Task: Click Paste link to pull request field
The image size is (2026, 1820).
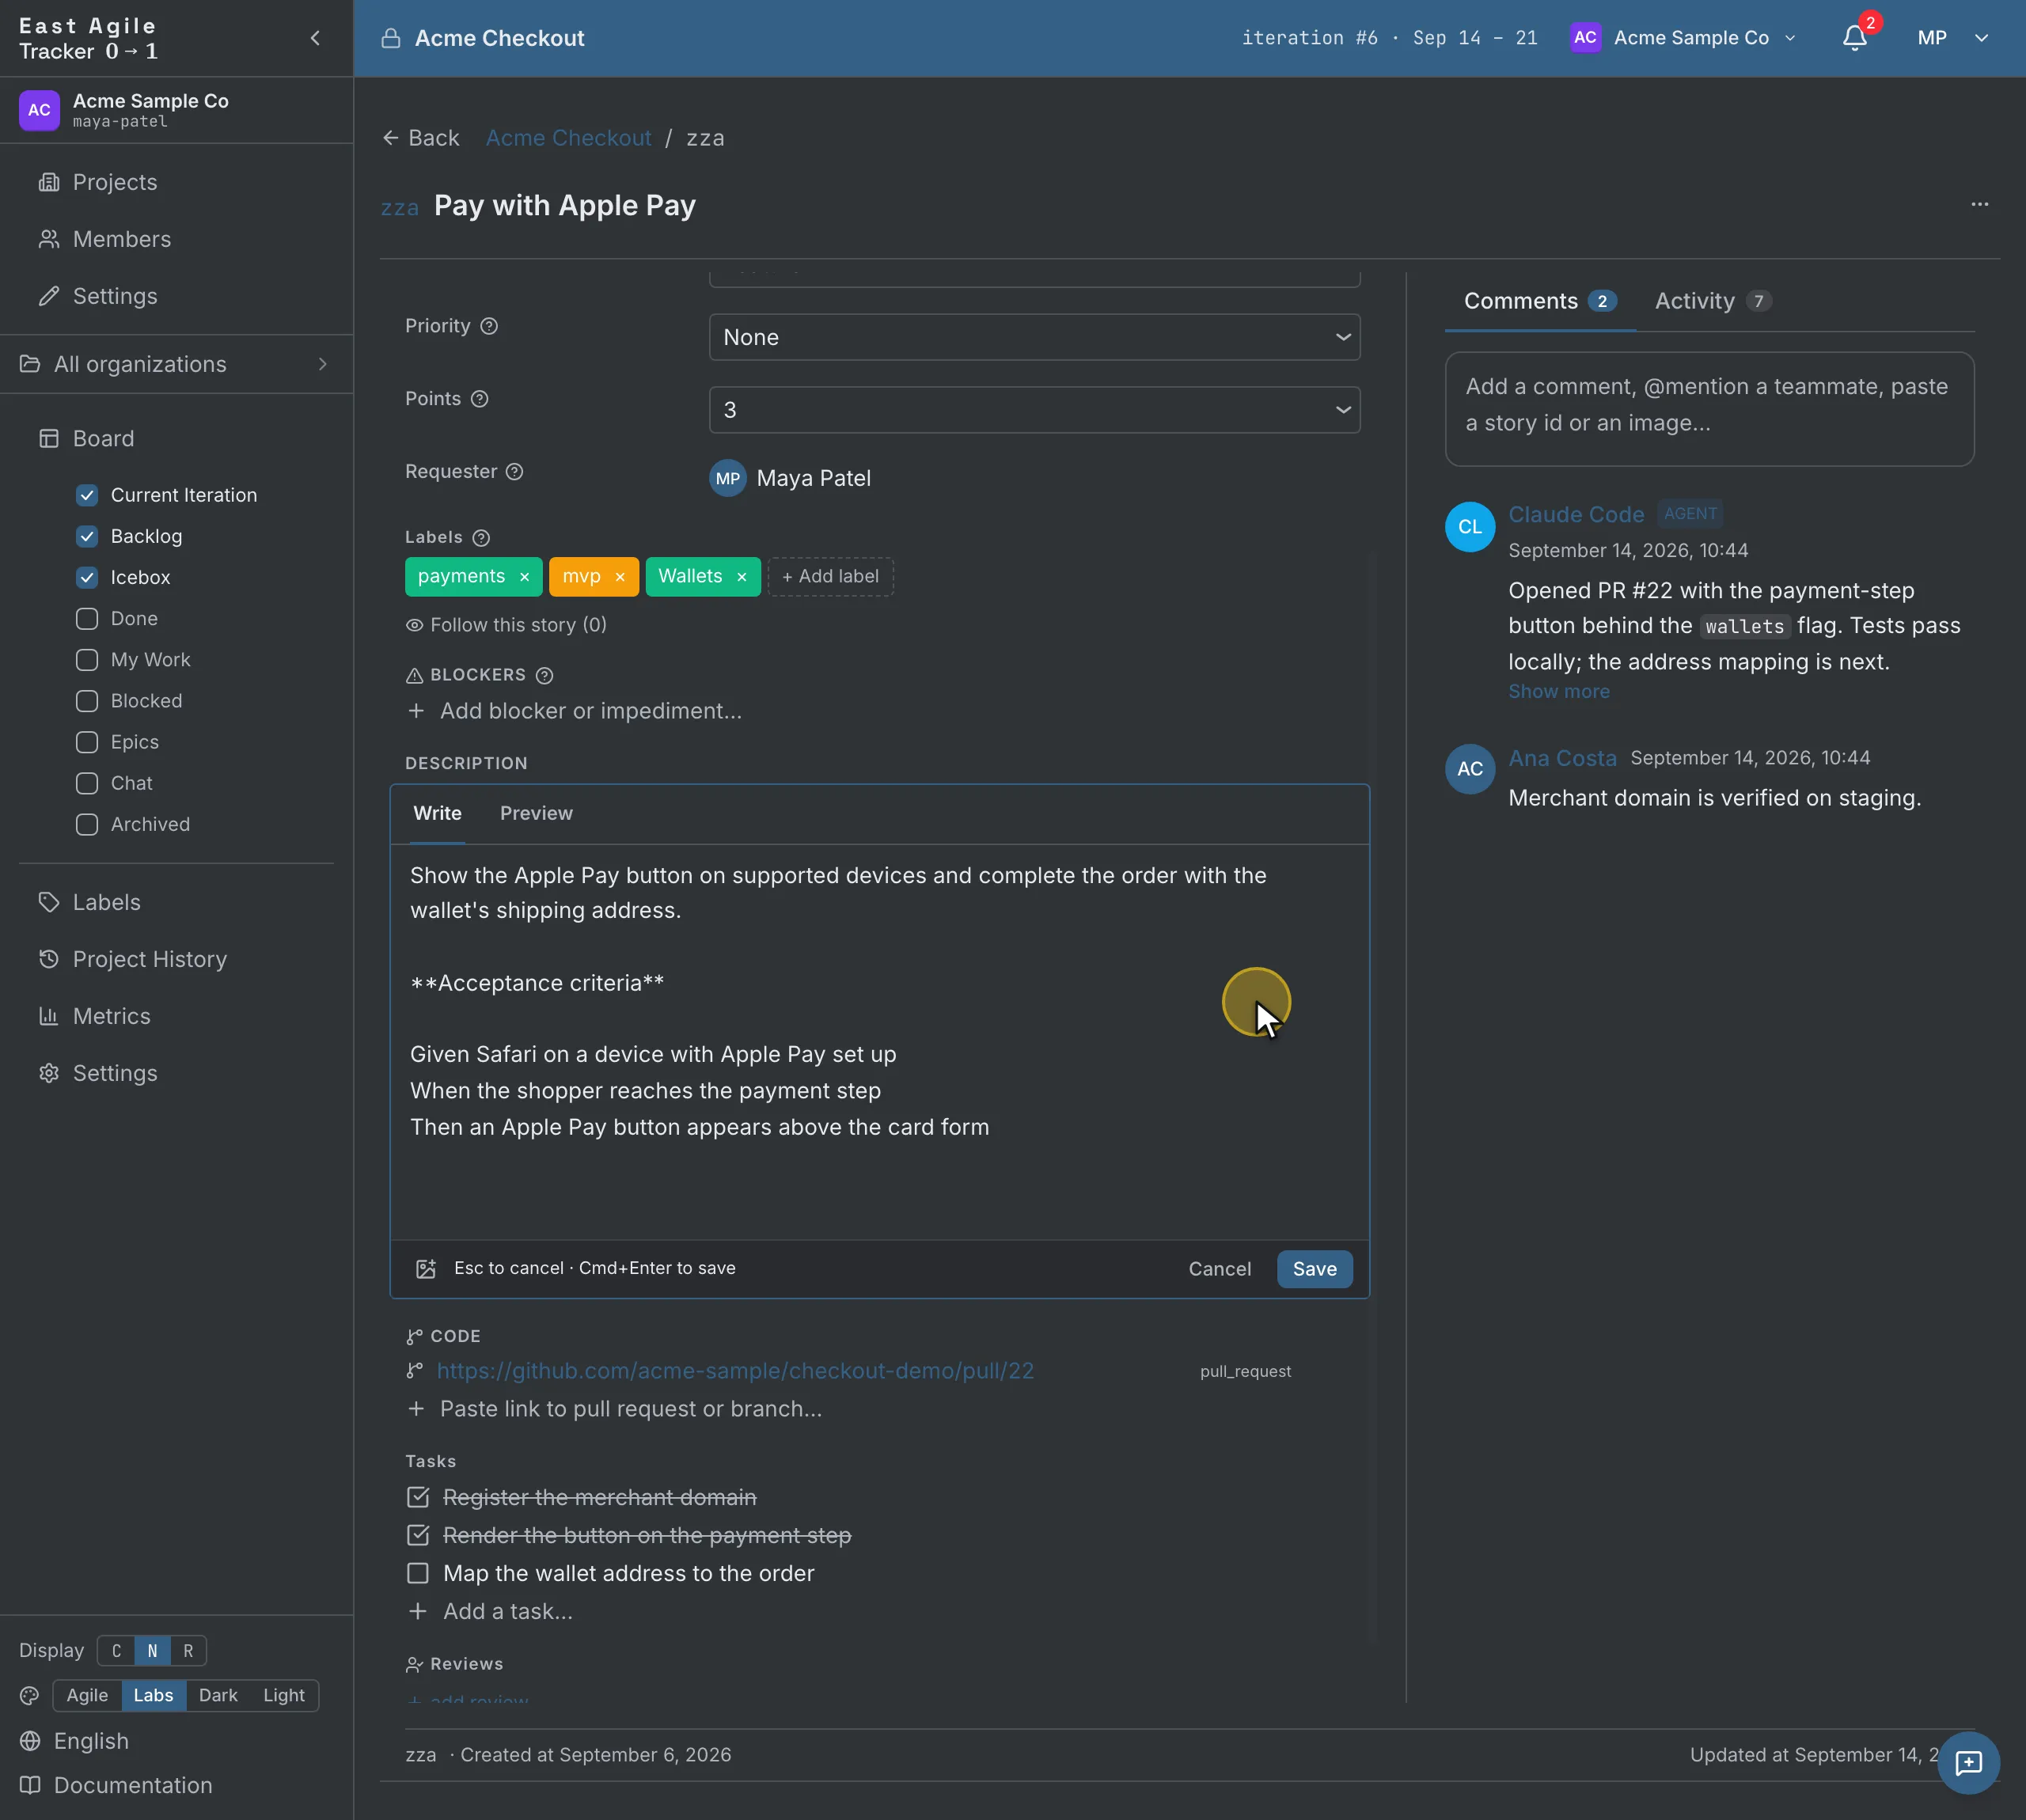Action: click(x=630, y=1409)
